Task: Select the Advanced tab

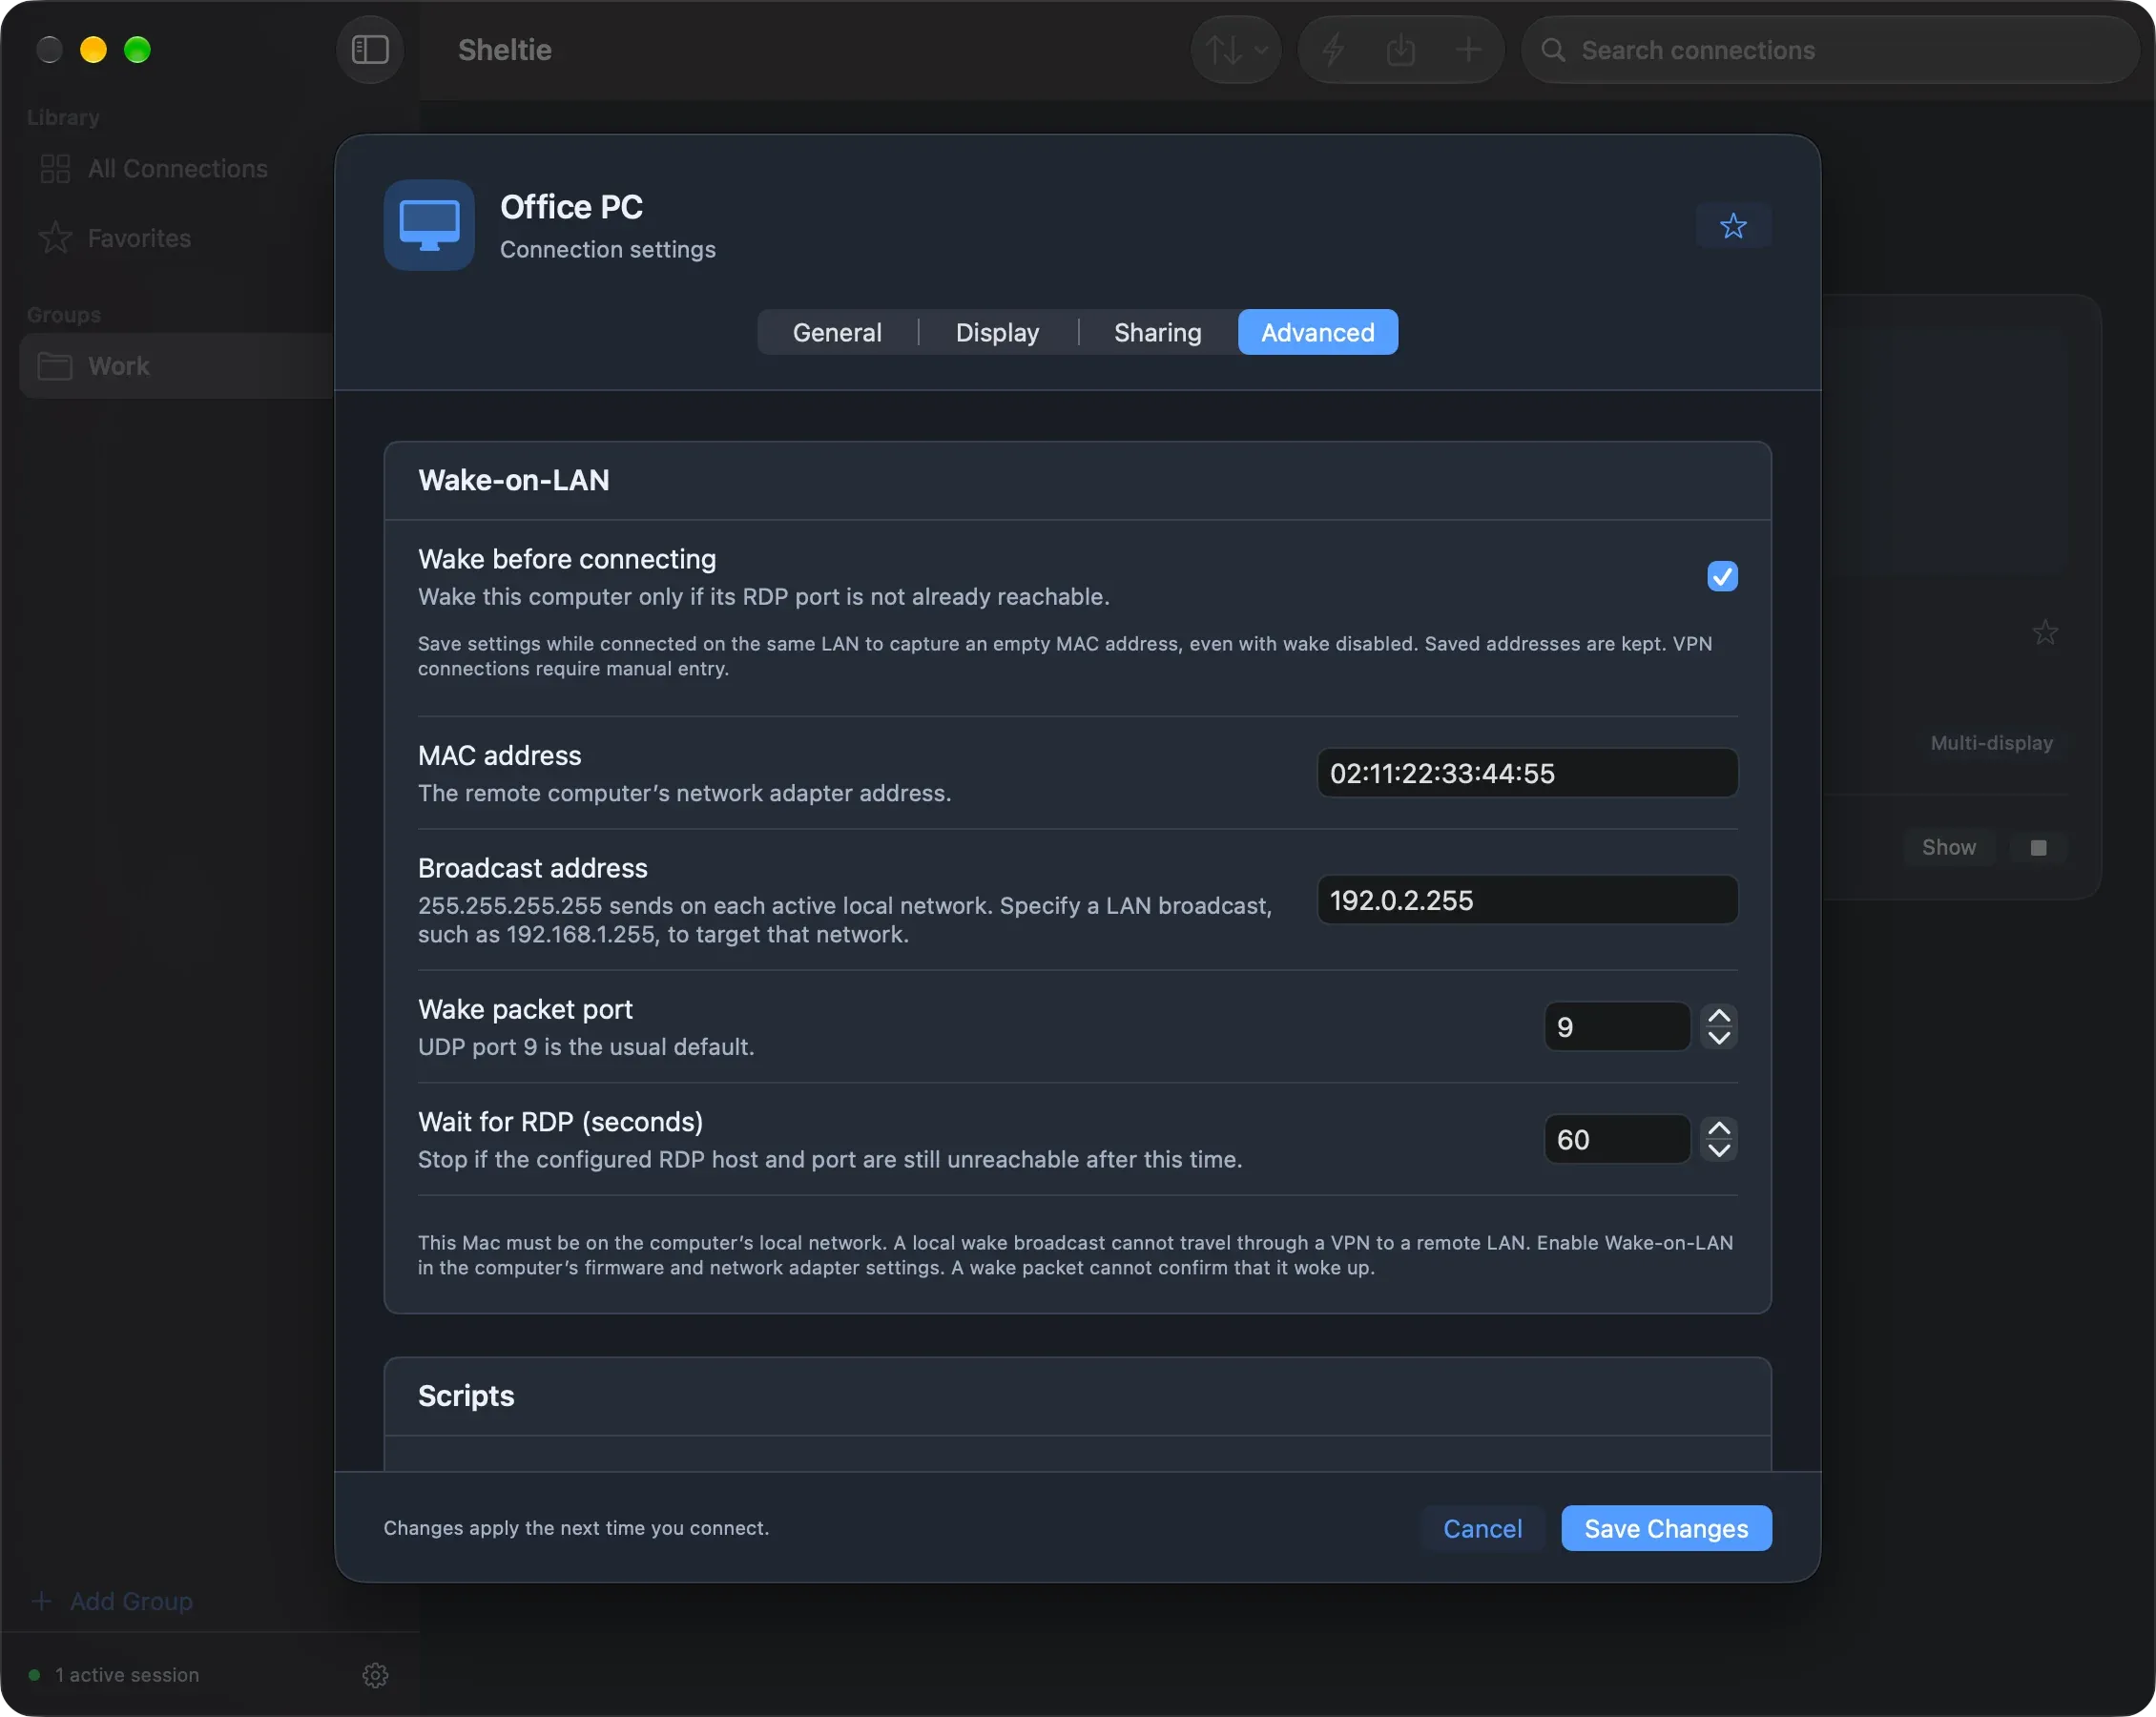Action: (x=1317, y=332)
